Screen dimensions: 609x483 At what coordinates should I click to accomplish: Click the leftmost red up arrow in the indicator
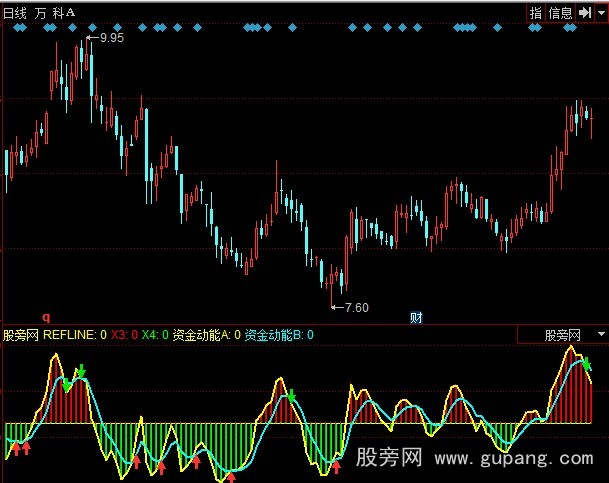pos(15,451)
